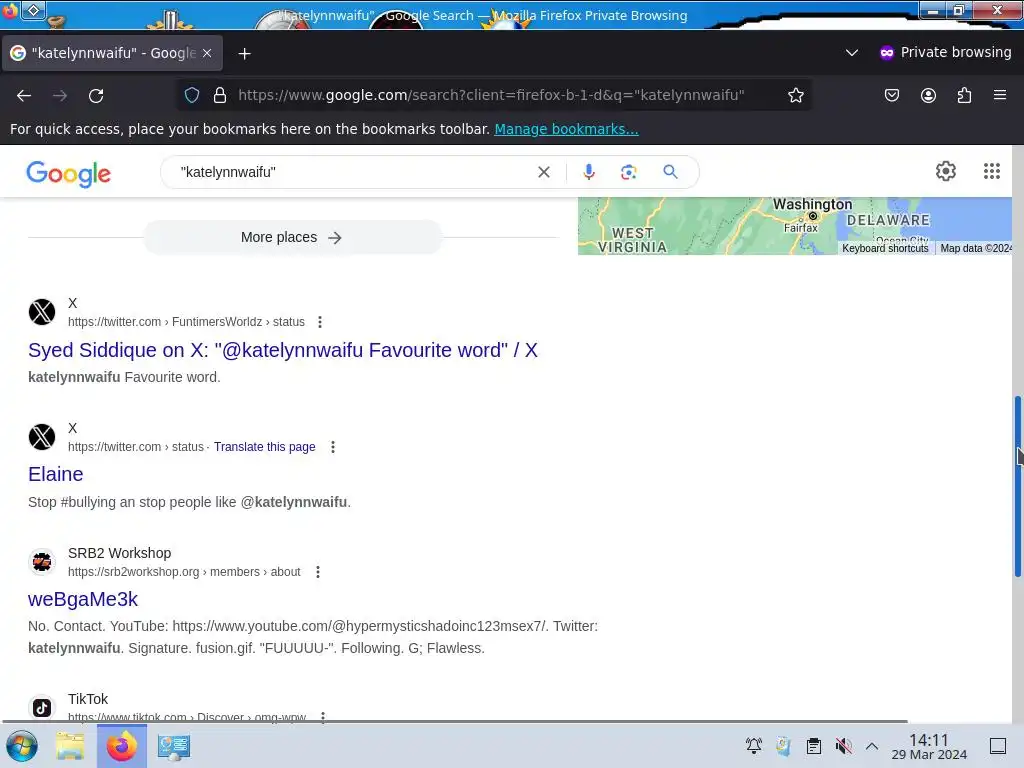Click the show desktop button
The image size is (1024, 768).
[x=997, y=746]
